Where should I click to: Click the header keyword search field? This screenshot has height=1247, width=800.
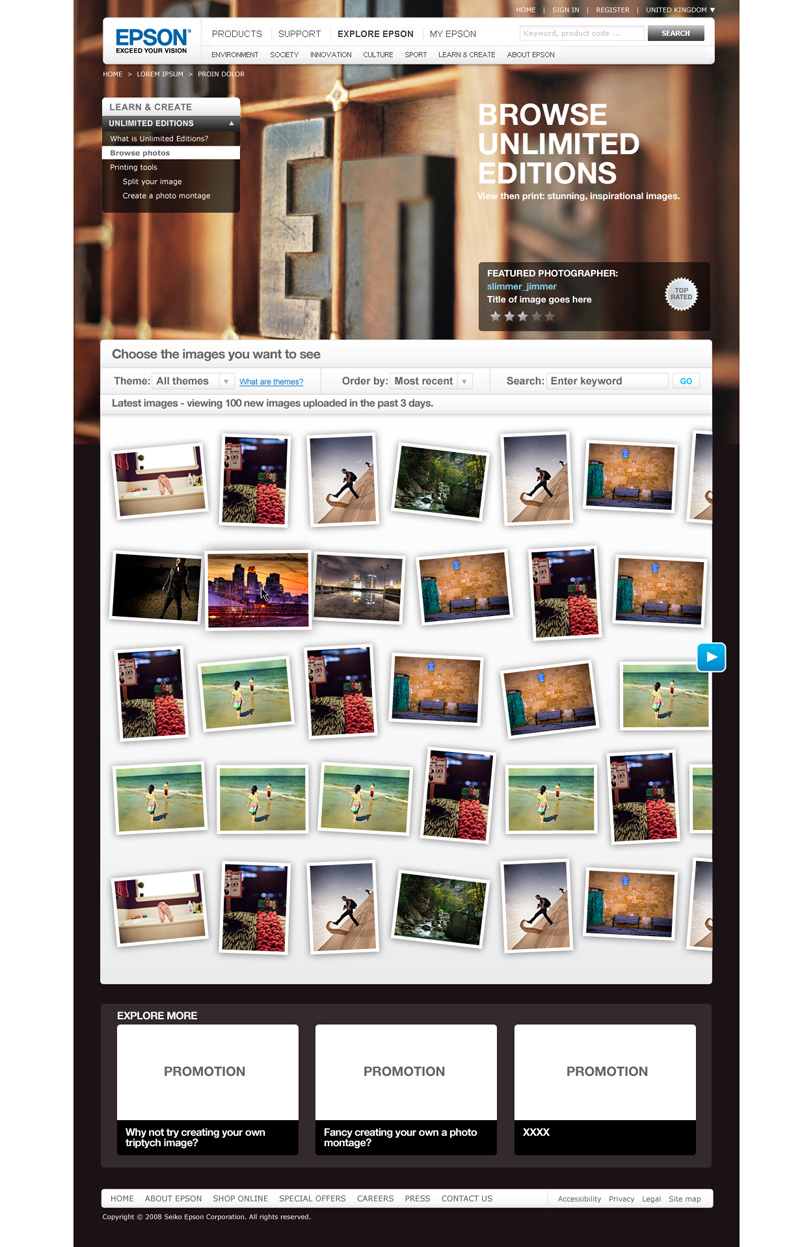pos(582,34)
